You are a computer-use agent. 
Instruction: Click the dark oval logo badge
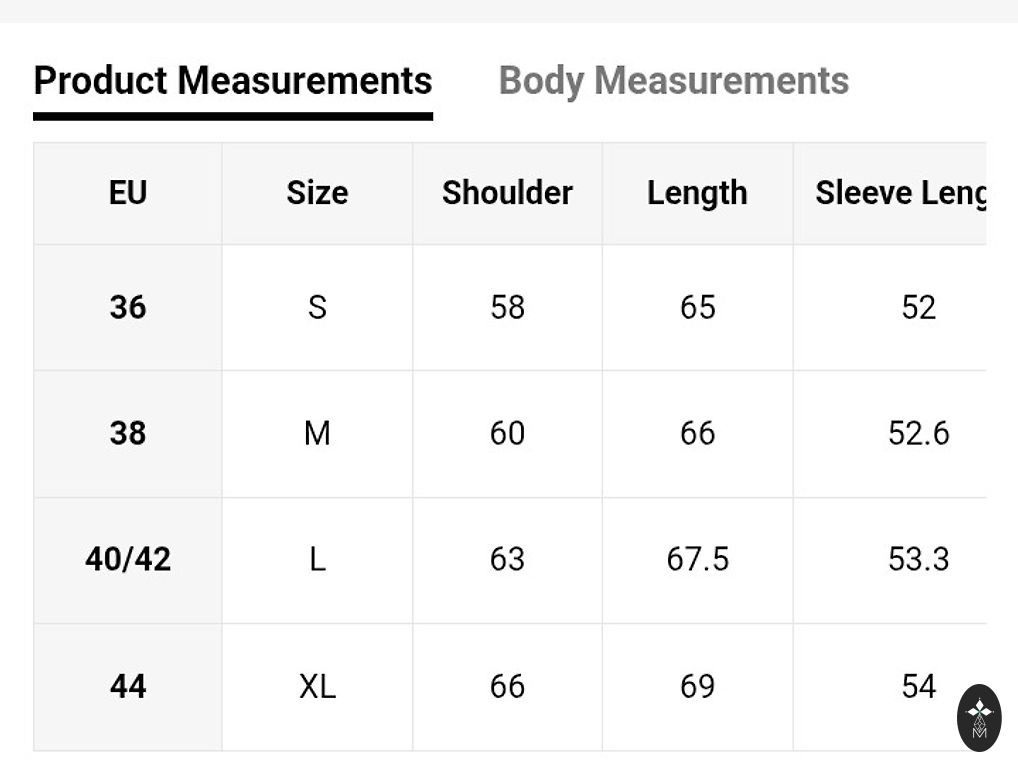click(979, 718)
